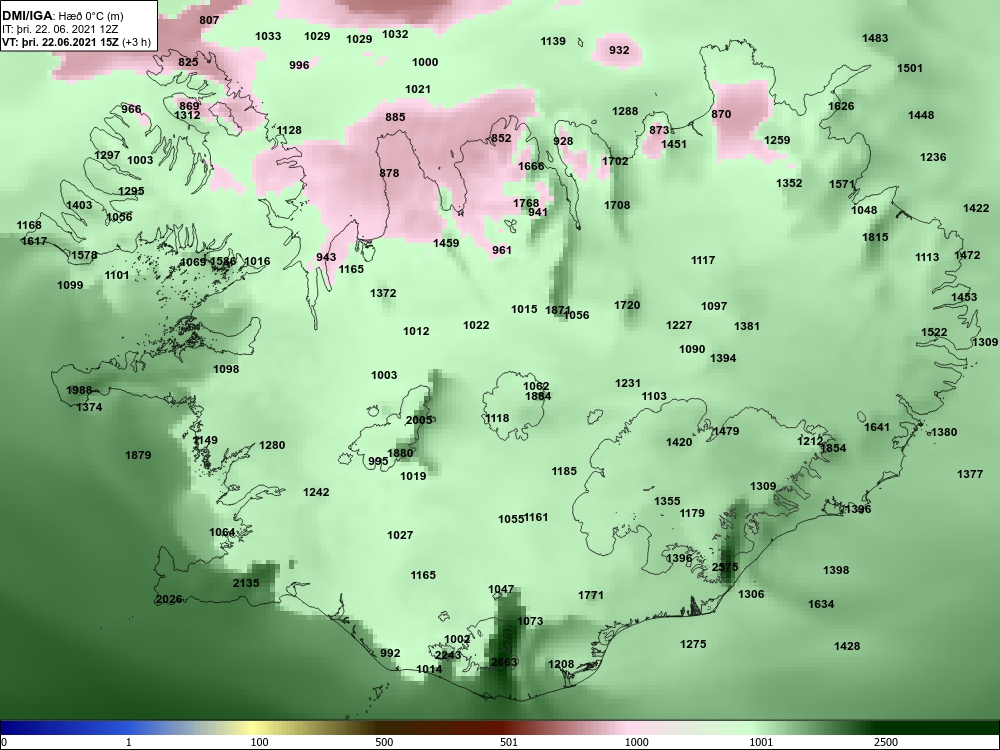Click the 807 height value
Image resolution: width=1000 pixels, height=750 pixels.
[209, 20]
